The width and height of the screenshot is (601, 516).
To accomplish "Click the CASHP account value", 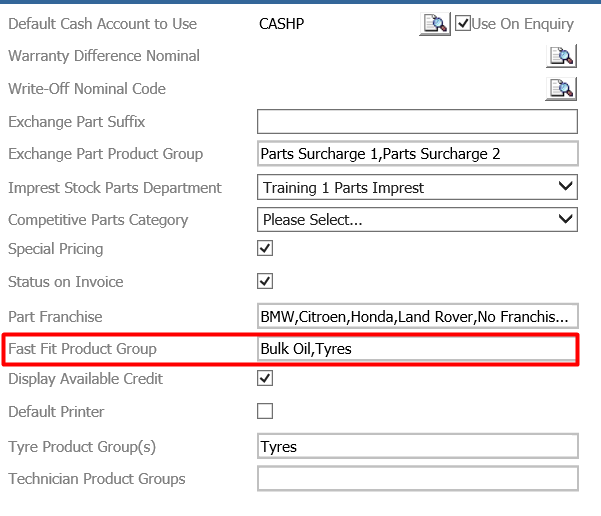I will pyautogui.click(x=281, y=24).
